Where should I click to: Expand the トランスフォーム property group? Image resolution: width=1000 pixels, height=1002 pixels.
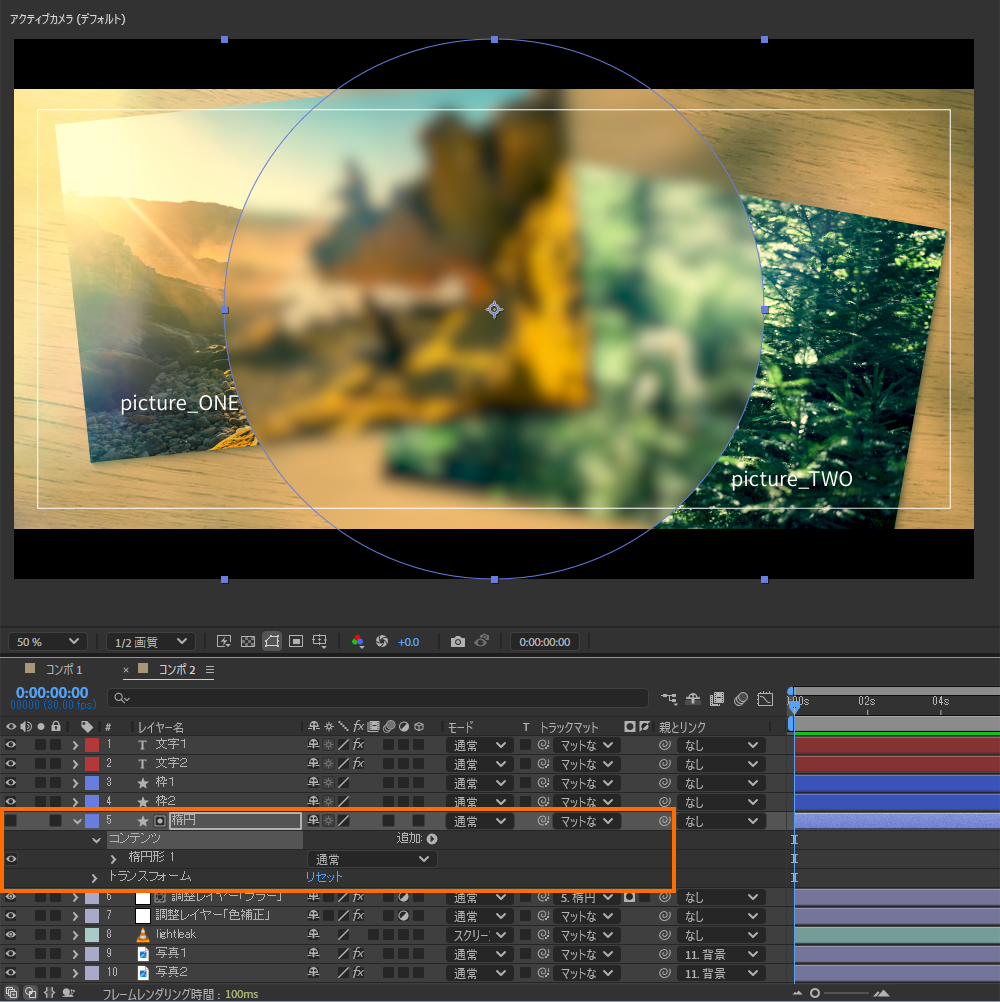[x=95, y=877]
